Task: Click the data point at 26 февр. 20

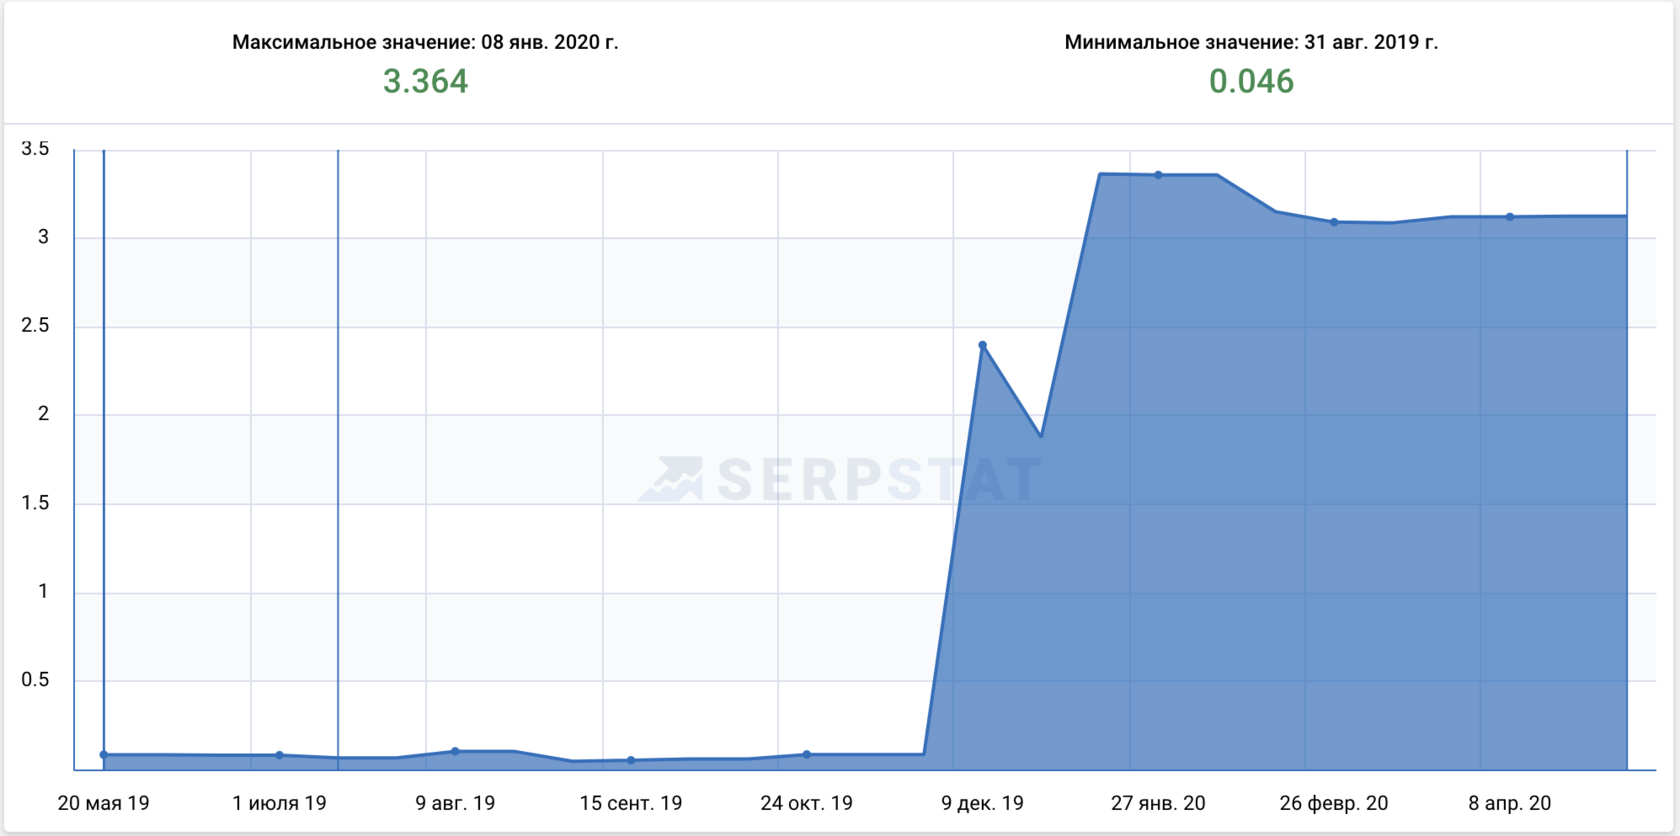Action: tap(1334, 222)
